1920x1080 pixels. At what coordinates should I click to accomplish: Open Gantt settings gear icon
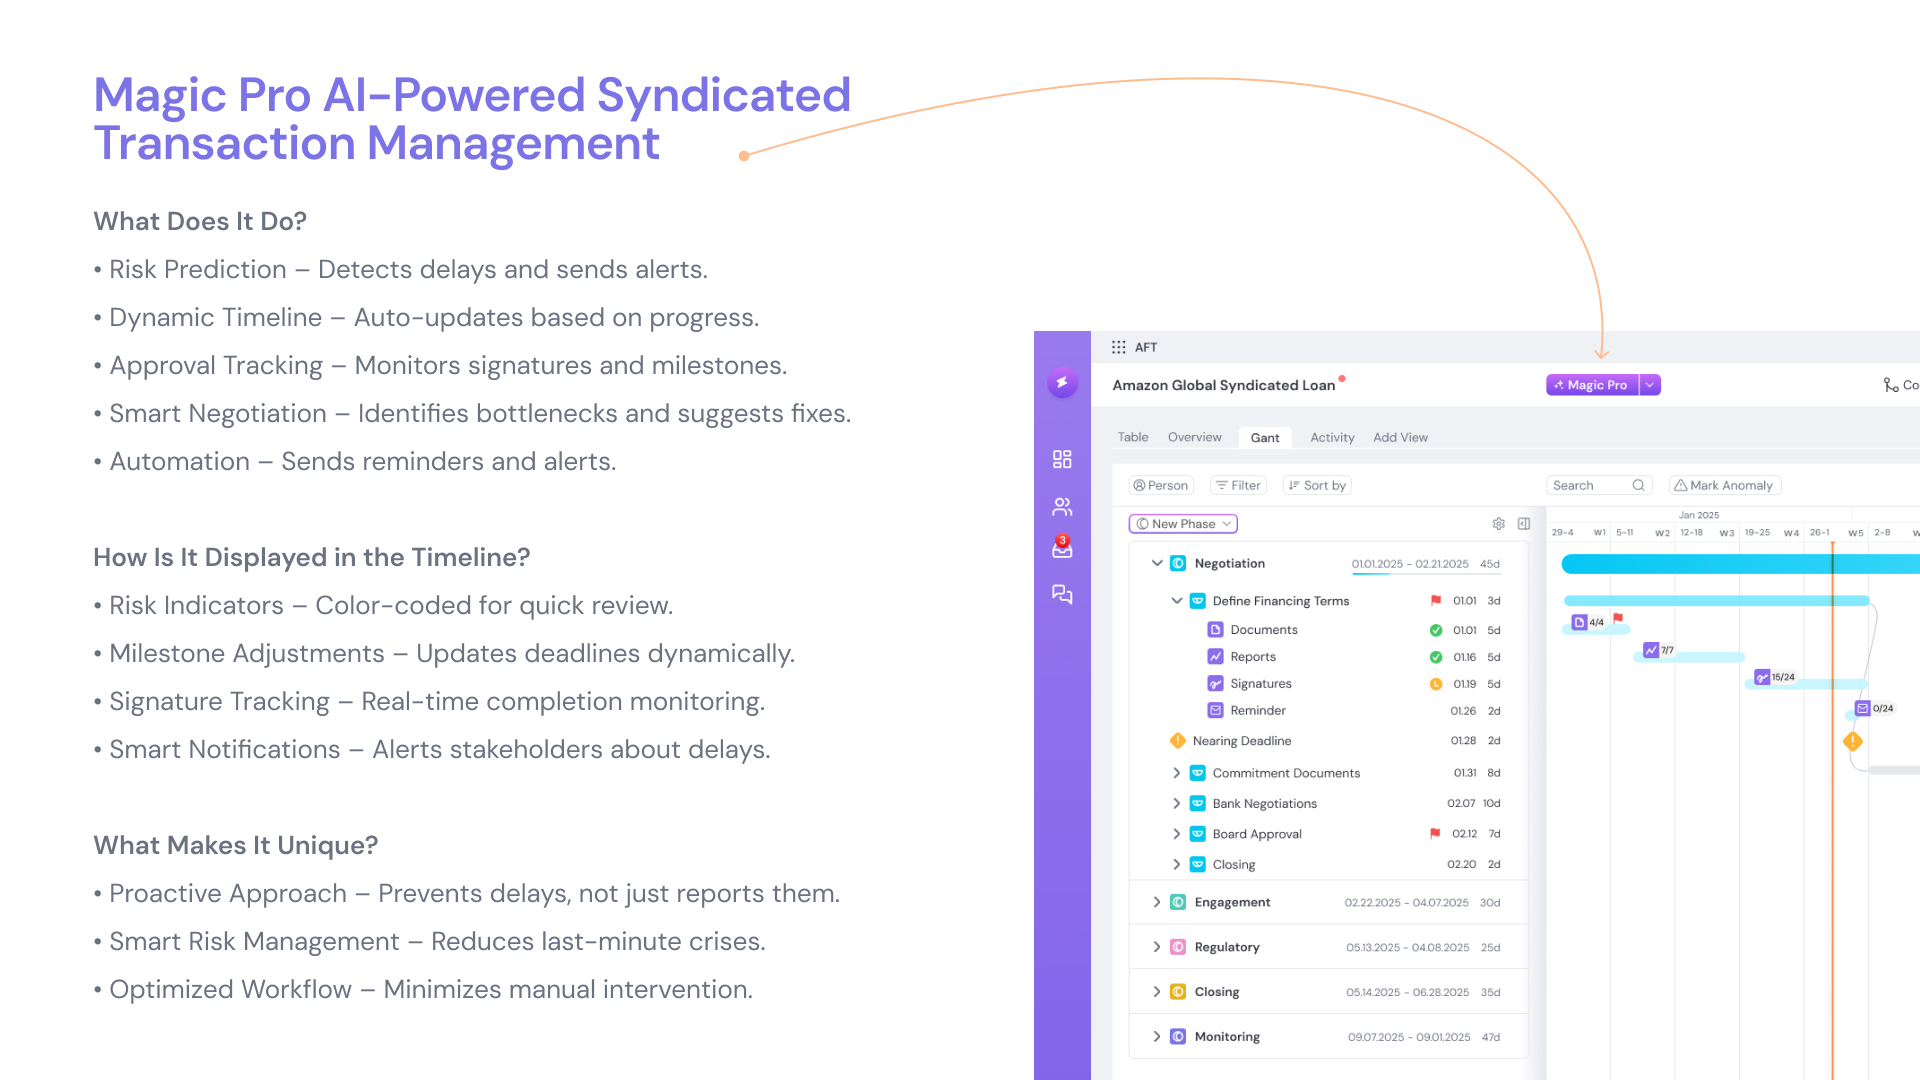pyautogui.click(x=1498, y=524)
